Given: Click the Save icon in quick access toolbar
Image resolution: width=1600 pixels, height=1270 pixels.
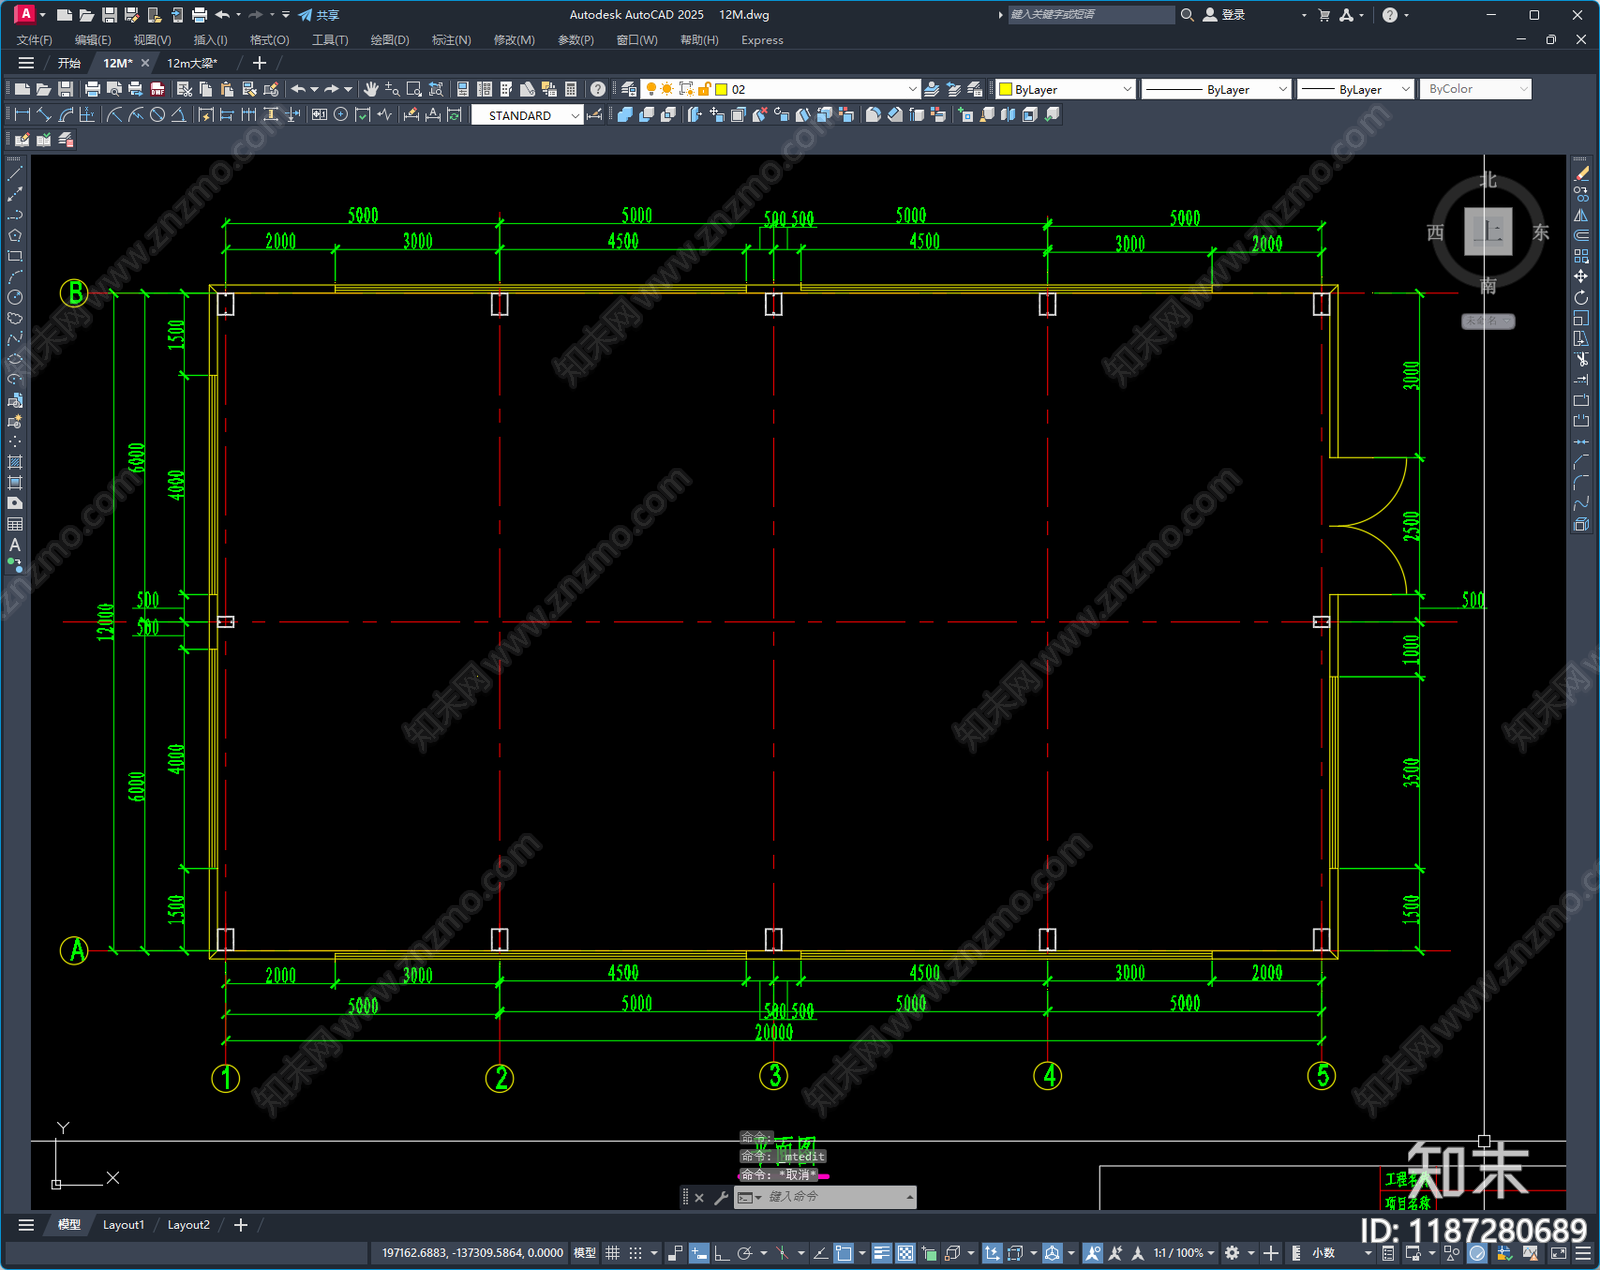Looking at the screenshot, I should pyautogui.click(x=110, y=15).
